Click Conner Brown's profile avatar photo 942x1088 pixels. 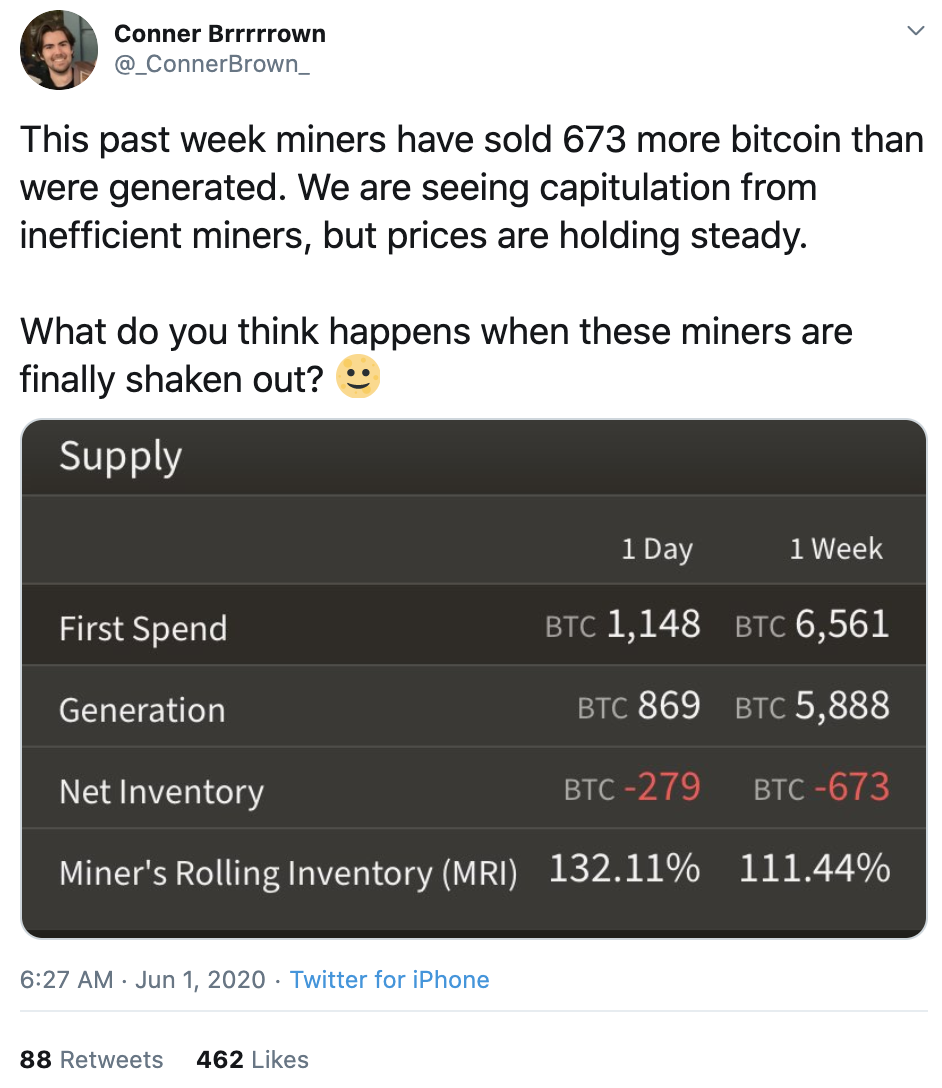(59, 51)
